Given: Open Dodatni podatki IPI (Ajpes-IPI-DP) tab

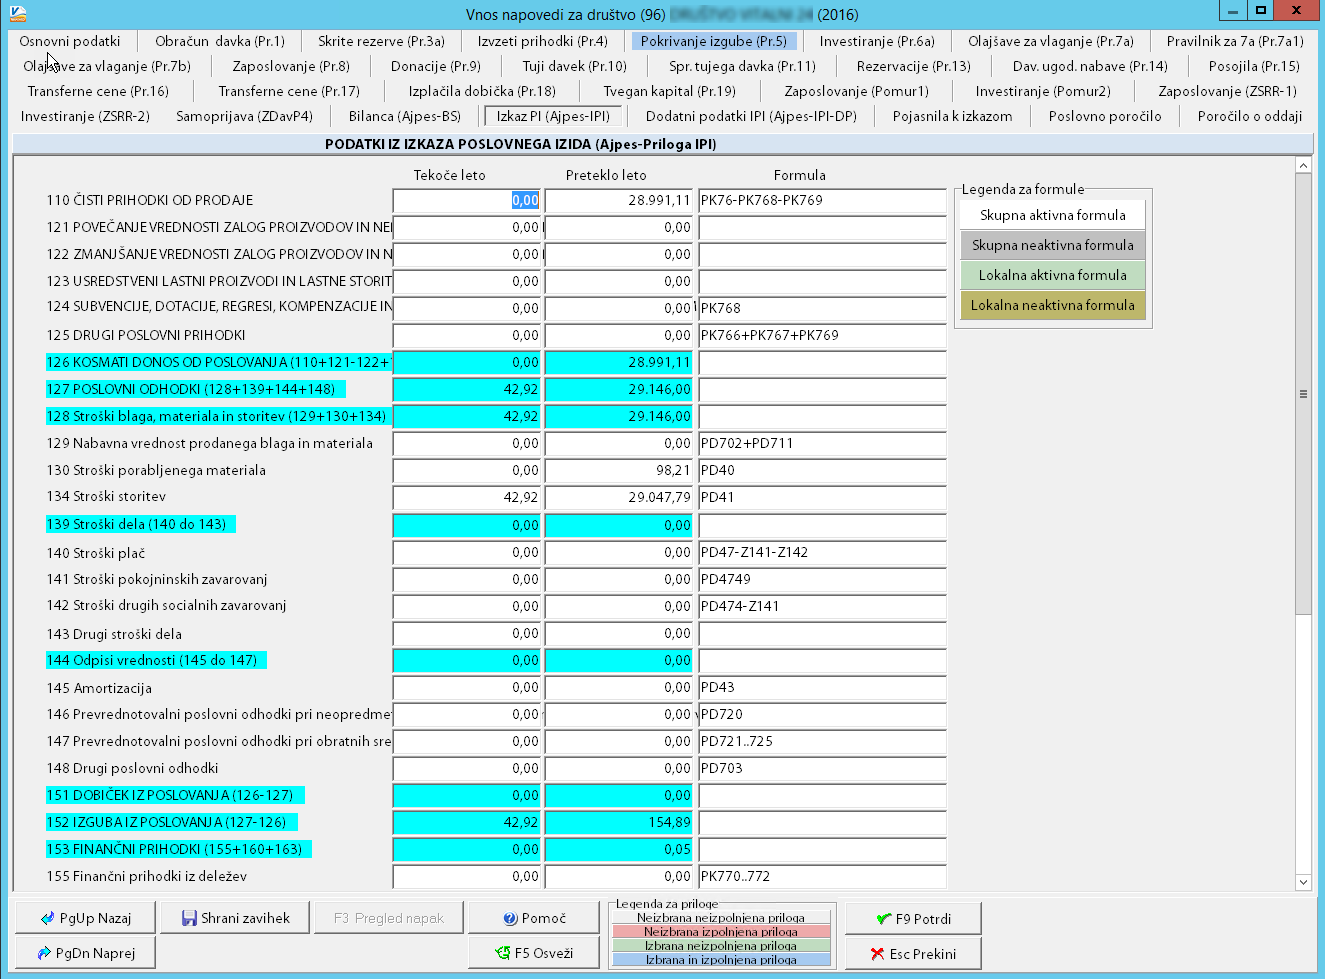Looking at the screenshot, I should pyautogui.click(x=751, y=116).
